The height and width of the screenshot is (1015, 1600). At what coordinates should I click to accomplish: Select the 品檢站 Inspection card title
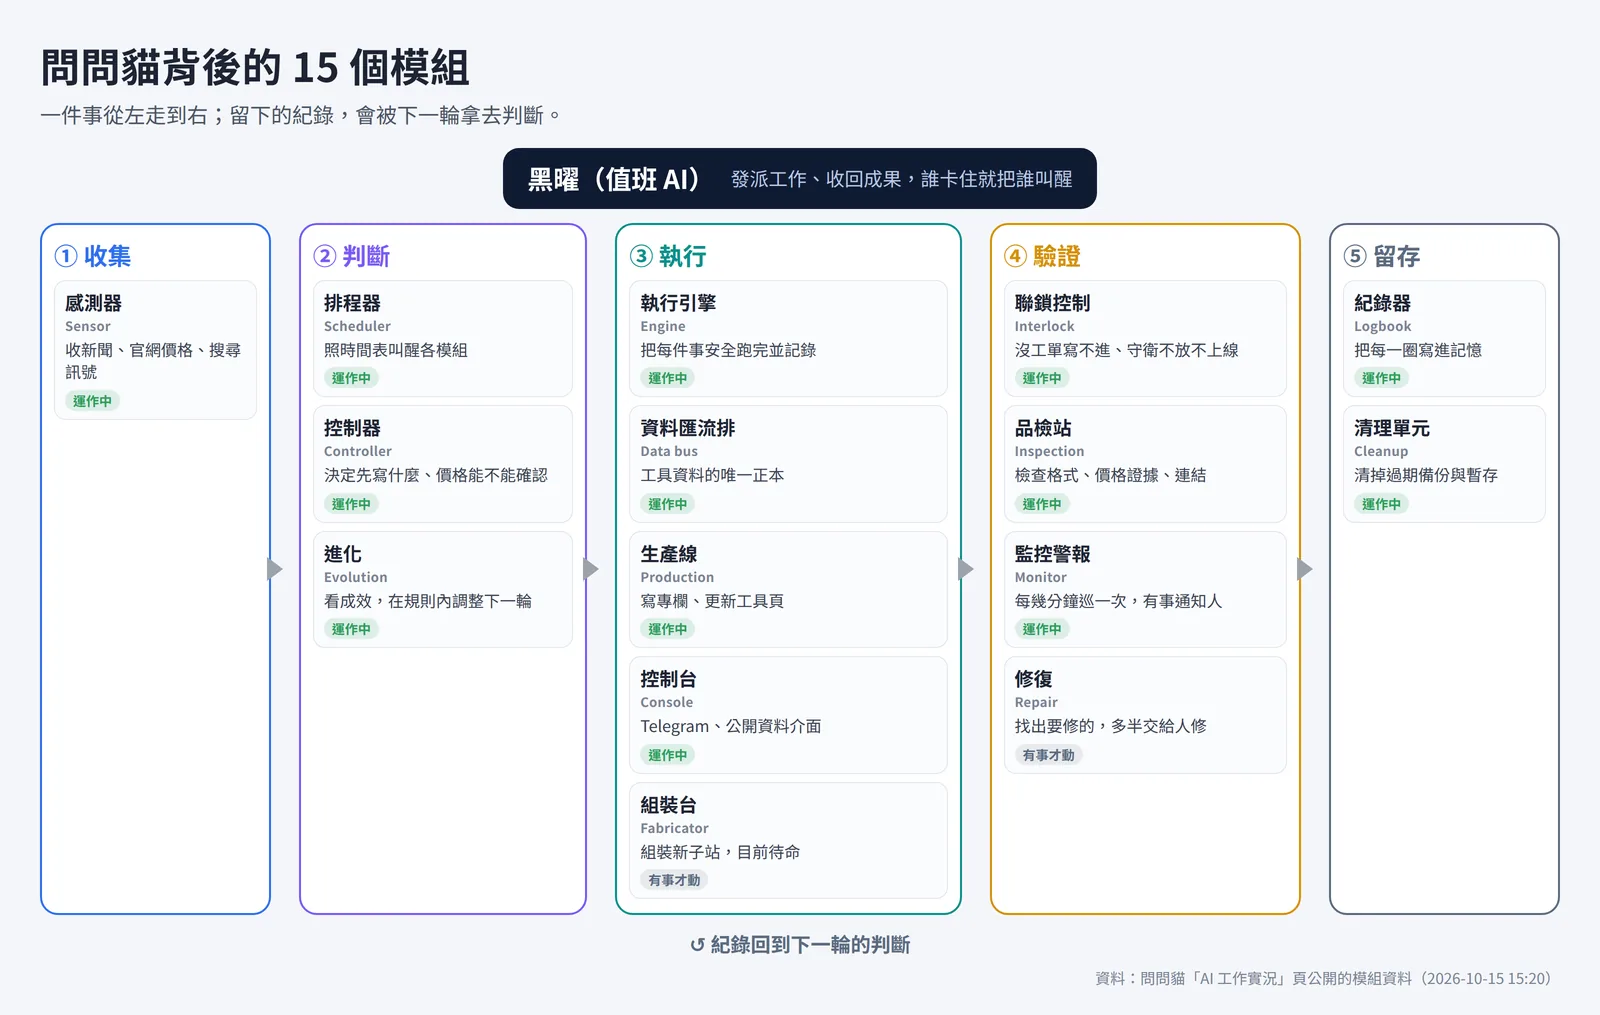[1043, 428]
